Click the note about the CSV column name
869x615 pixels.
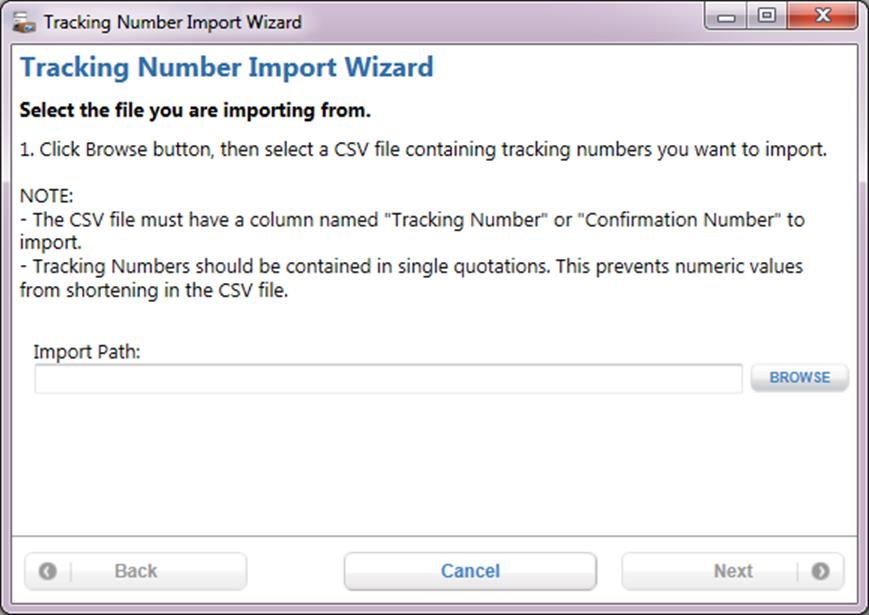(x=412, y=231)
